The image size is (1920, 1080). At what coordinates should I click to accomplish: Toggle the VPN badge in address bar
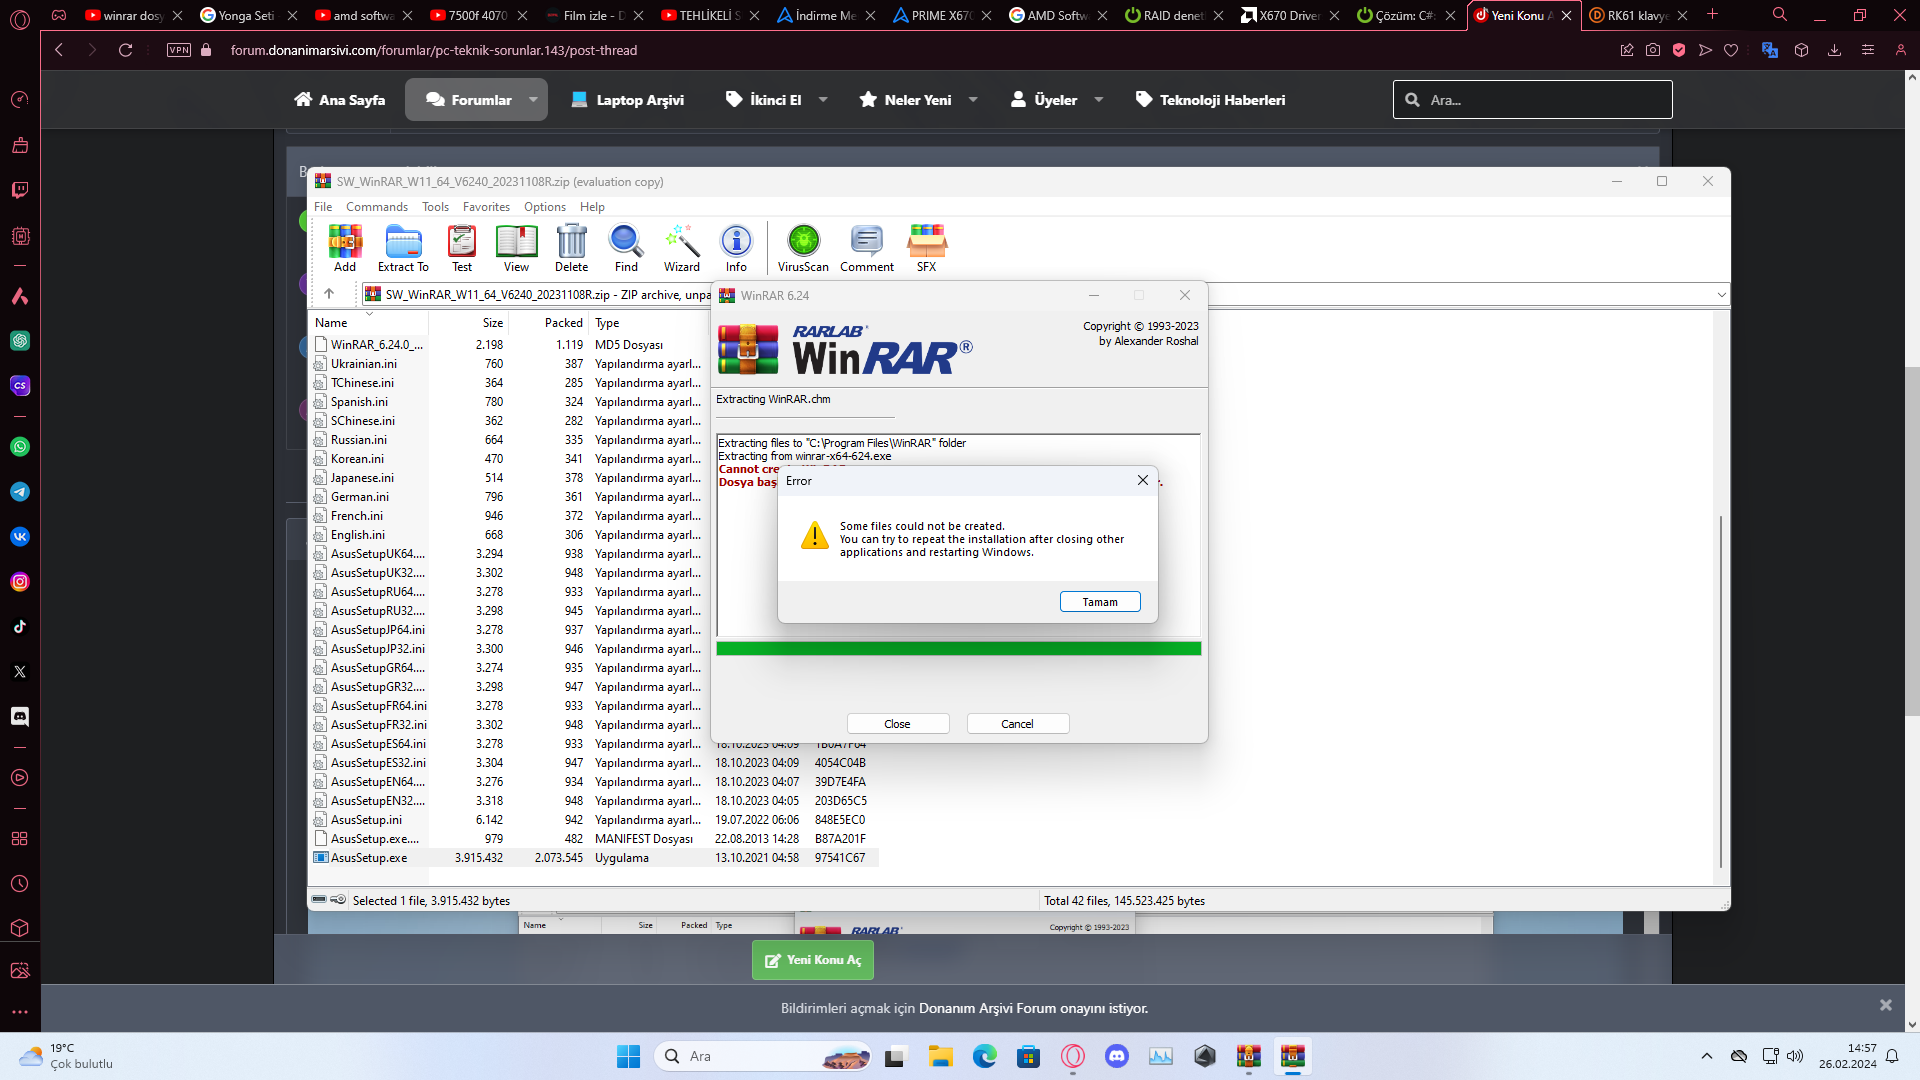179,50
